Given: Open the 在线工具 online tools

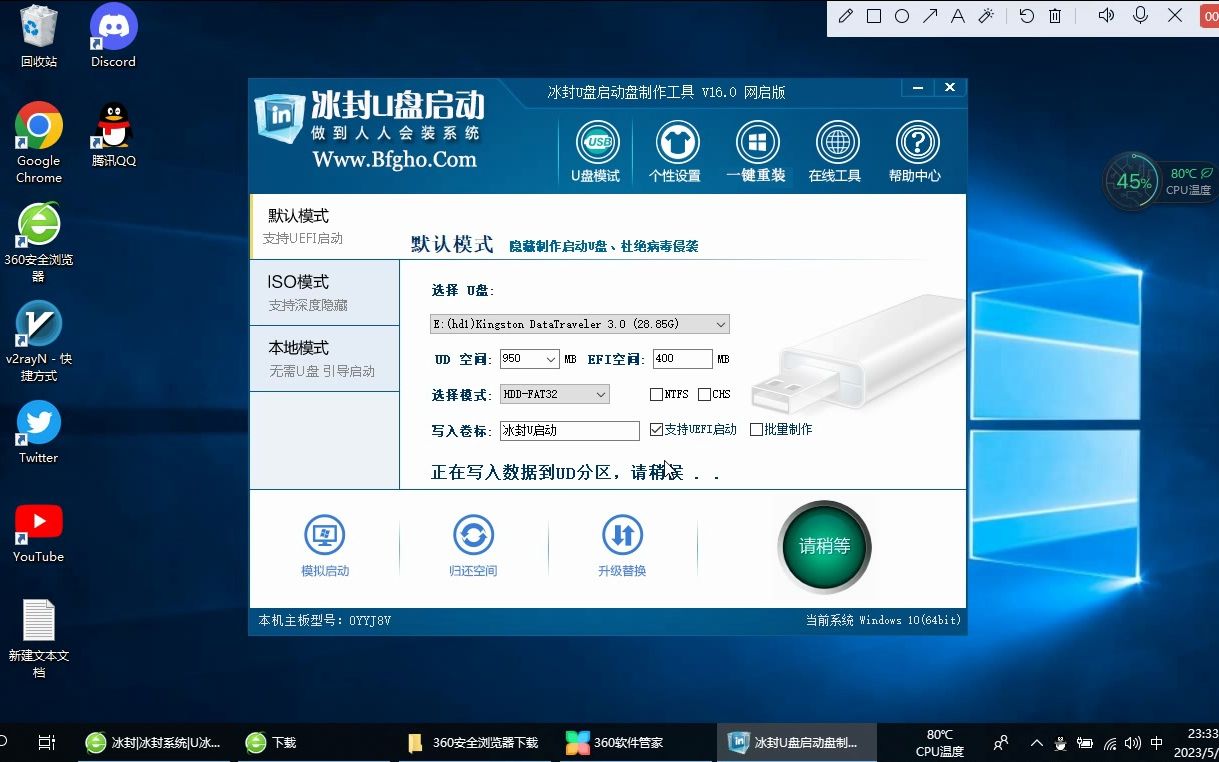Looking at the screenshot, I should tap(836, 148).
